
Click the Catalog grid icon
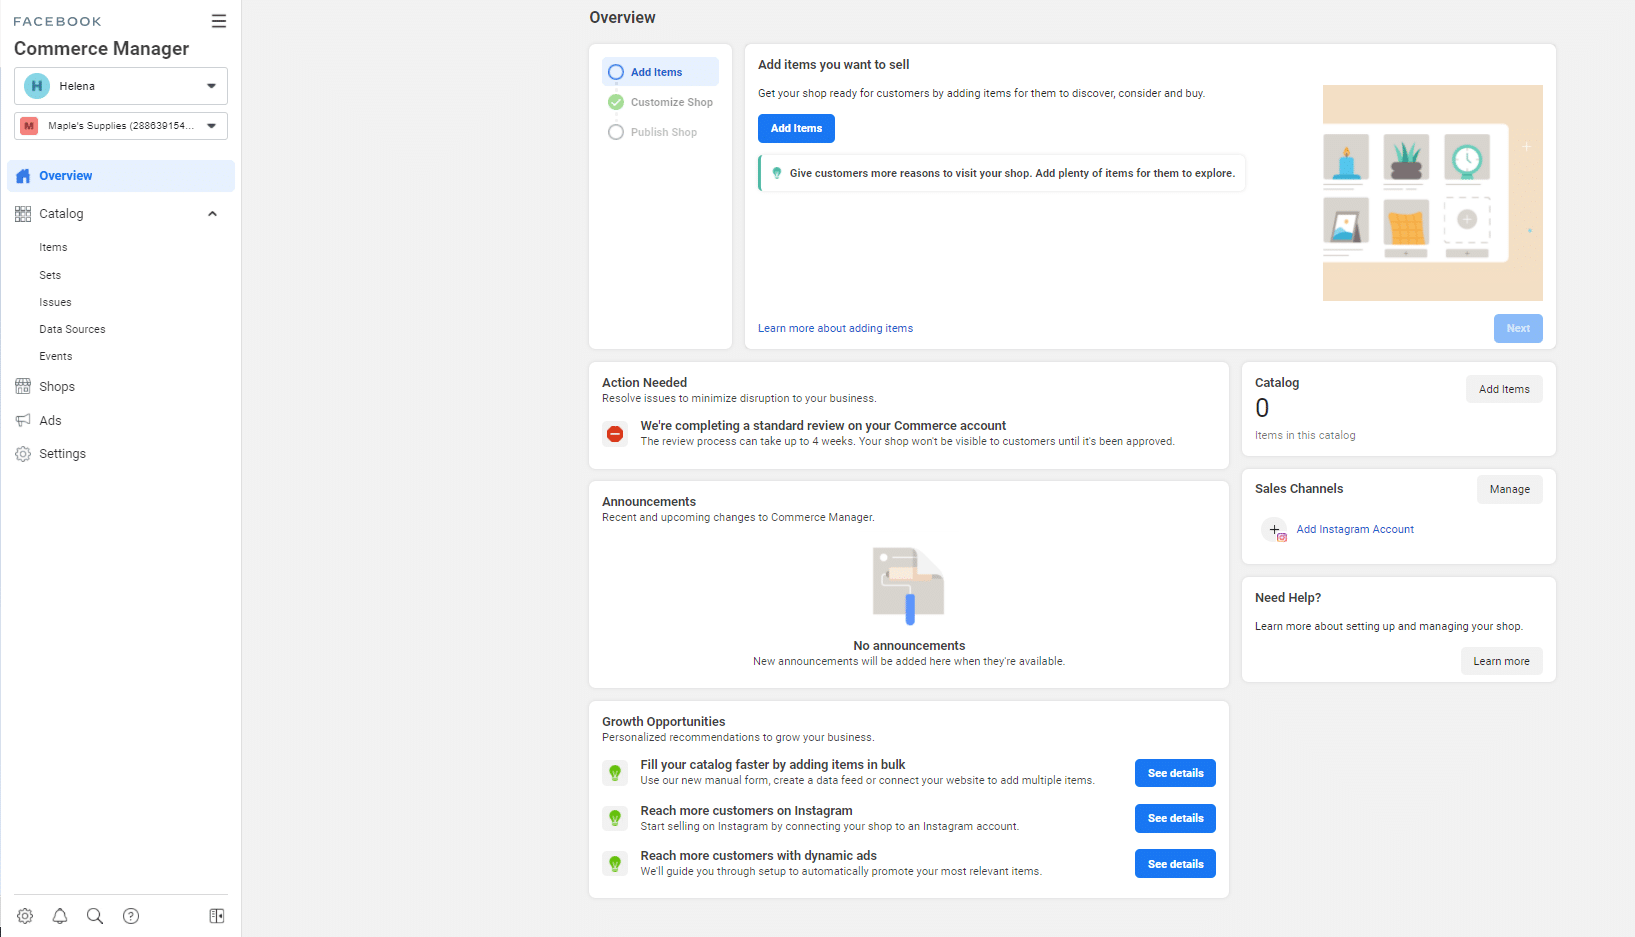[23, 214]
